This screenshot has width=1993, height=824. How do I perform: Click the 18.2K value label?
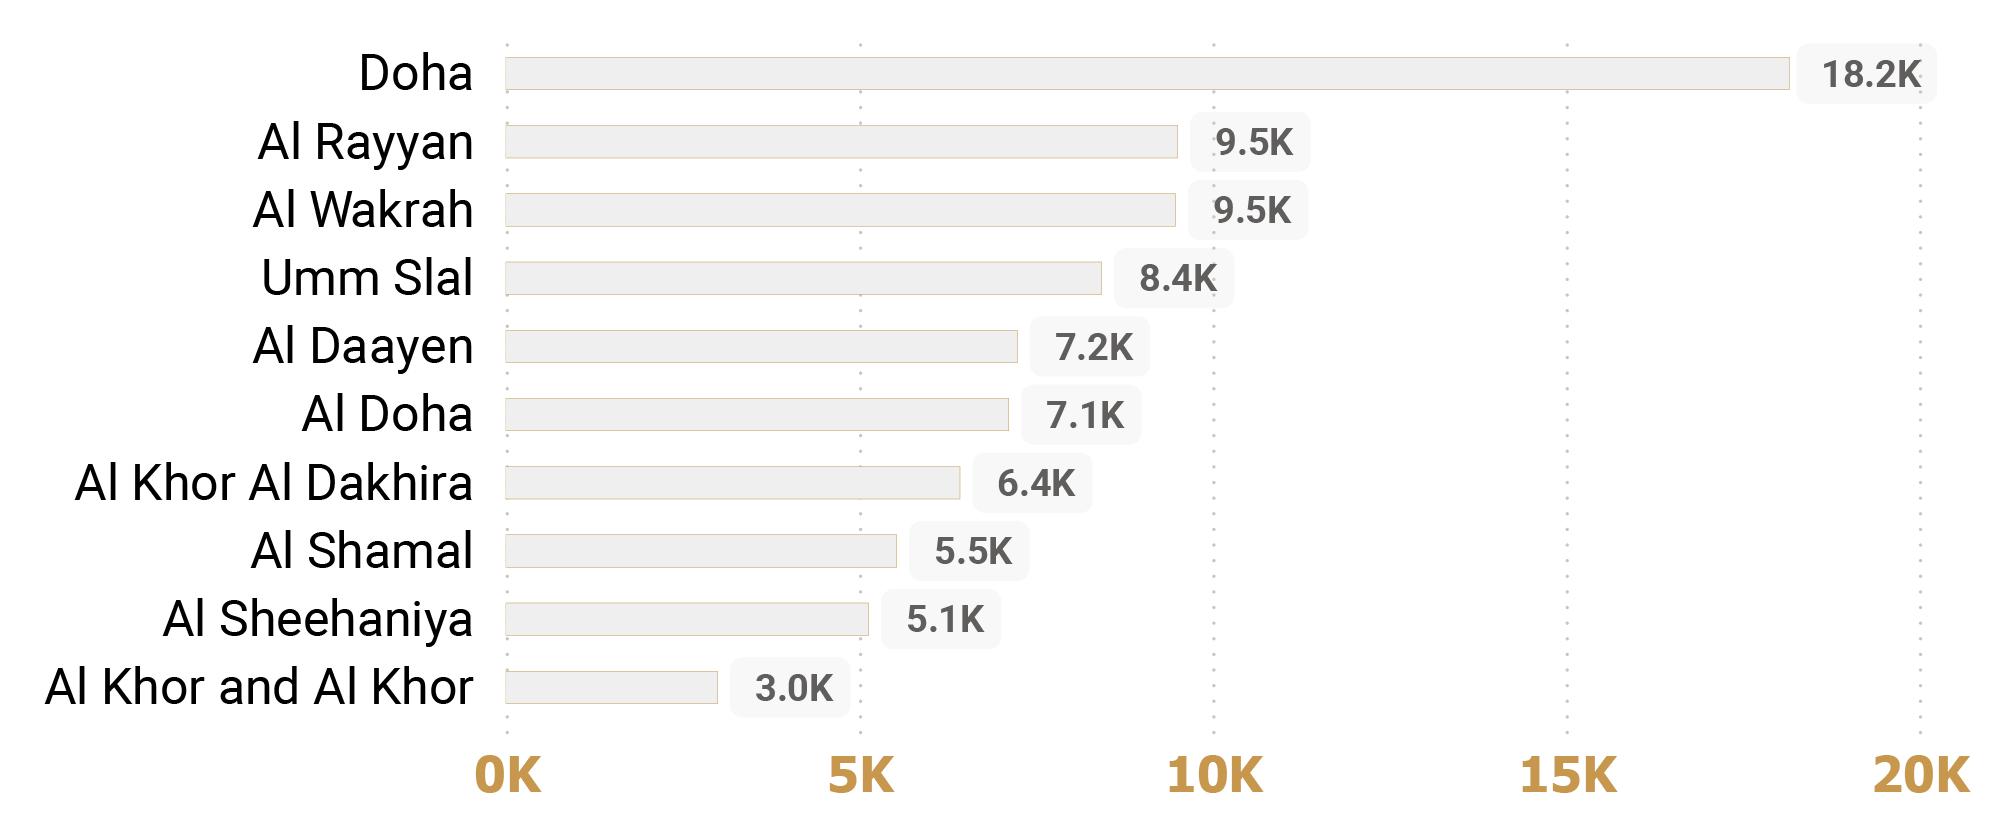[x=1870, y=74]
